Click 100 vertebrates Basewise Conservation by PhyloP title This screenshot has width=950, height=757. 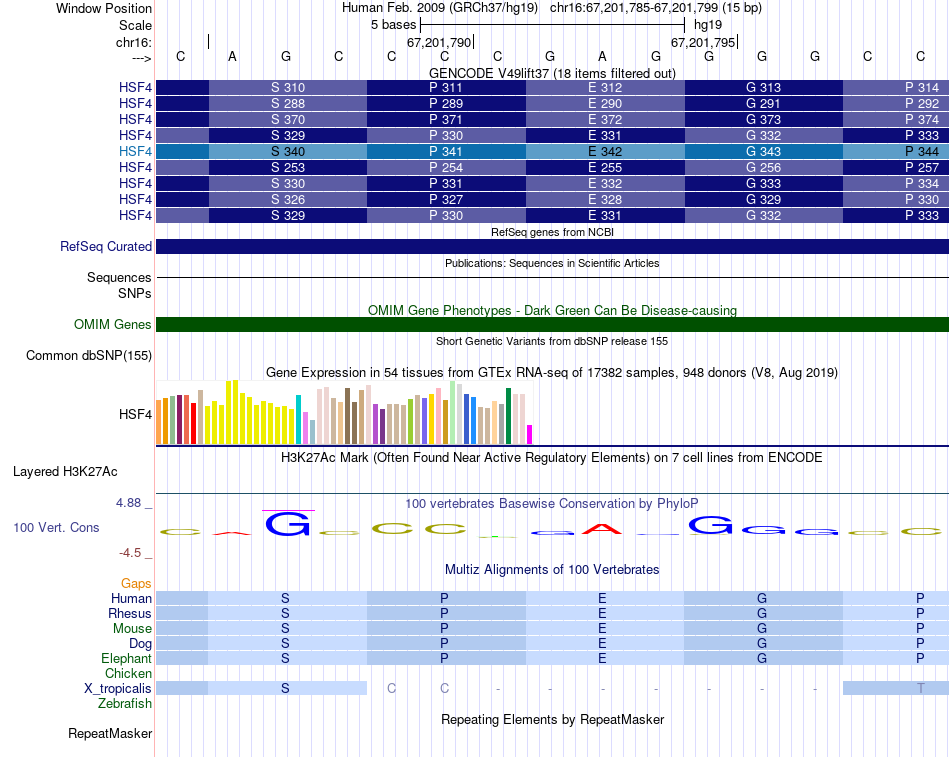(x=551, y=504)
